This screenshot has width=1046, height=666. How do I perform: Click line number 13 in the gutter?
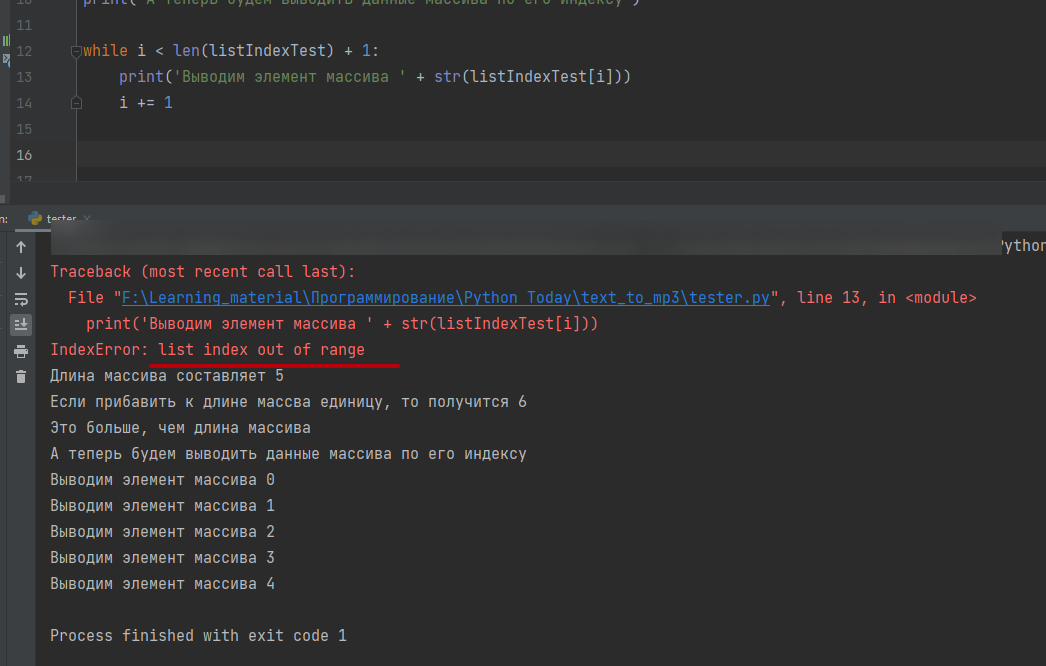tap(25, 77)
